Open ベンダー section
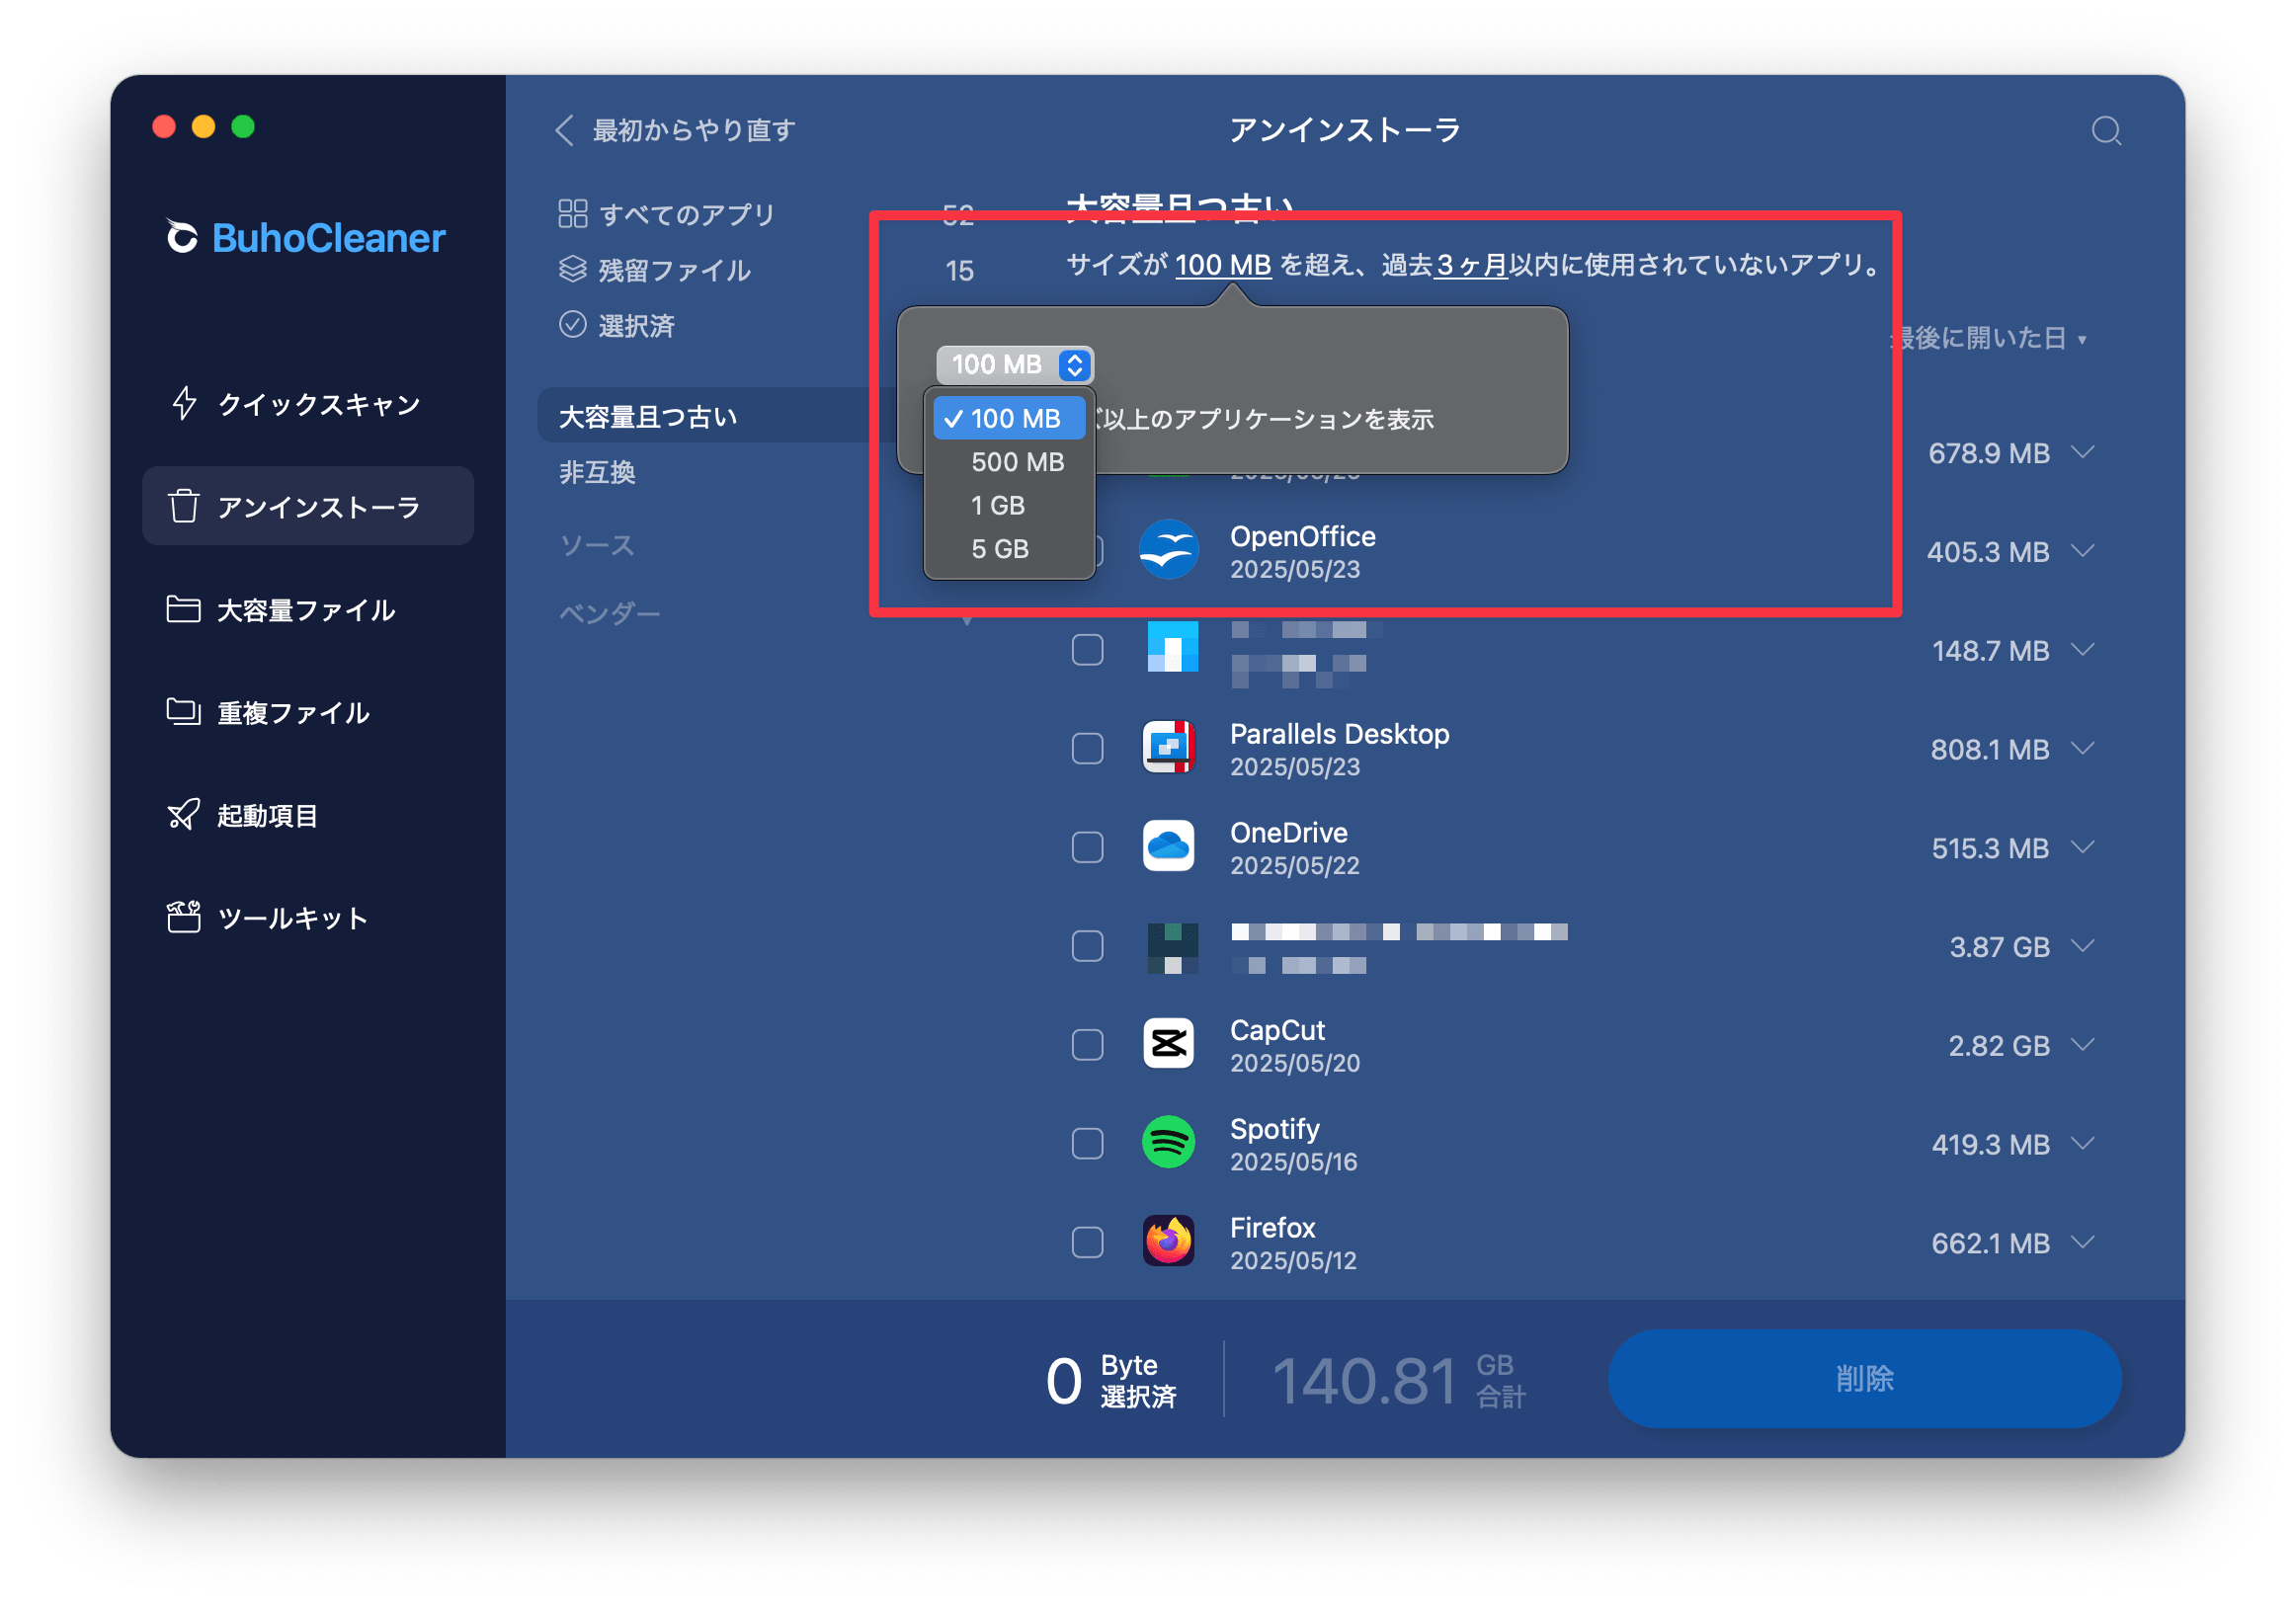The image size is (2296, 1604). coord(609,612)
